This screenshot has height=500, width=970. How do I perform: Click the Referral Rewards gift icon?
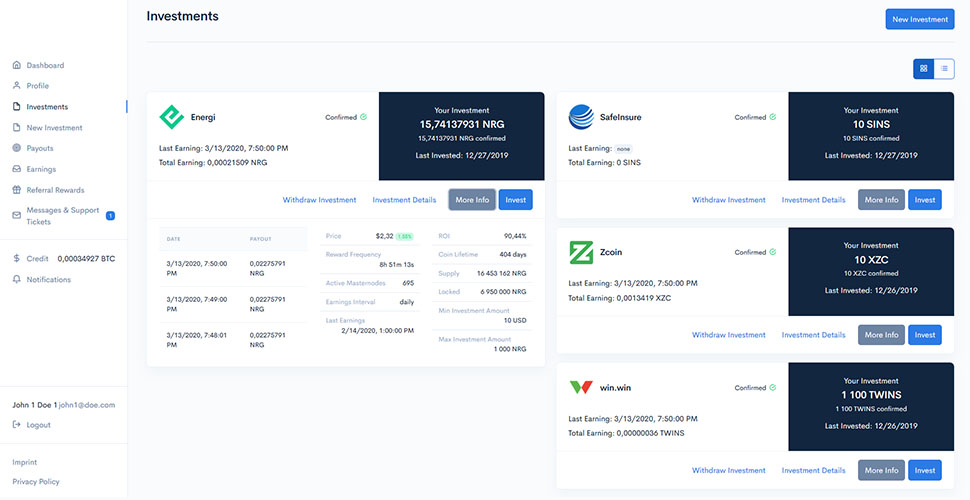coord(17,190)
